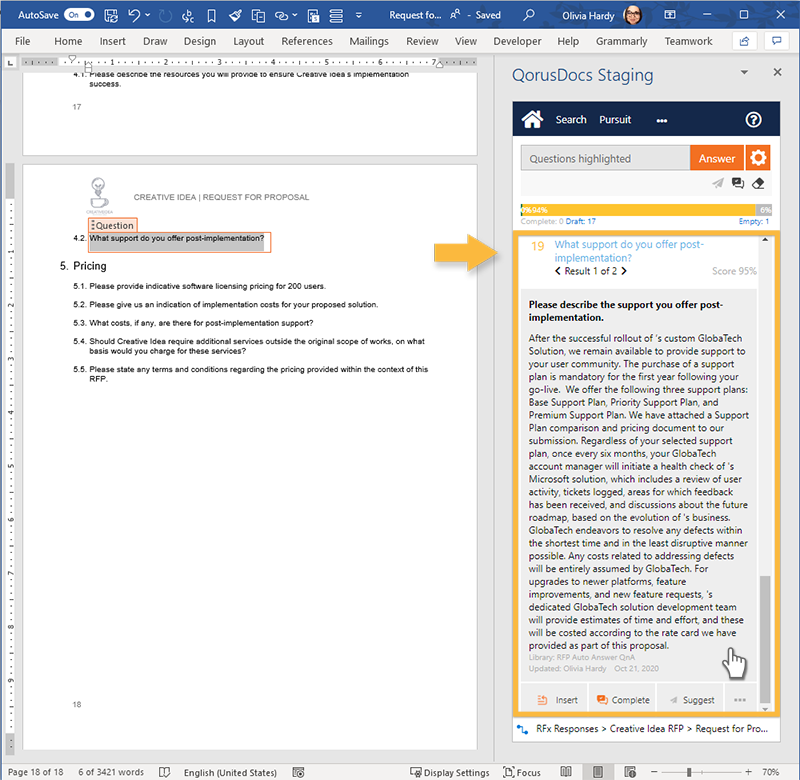Viewport: 800px width, 780px height.
Task: Click the copy-document icon in quick access toolbar
Action: pos(258,16)
